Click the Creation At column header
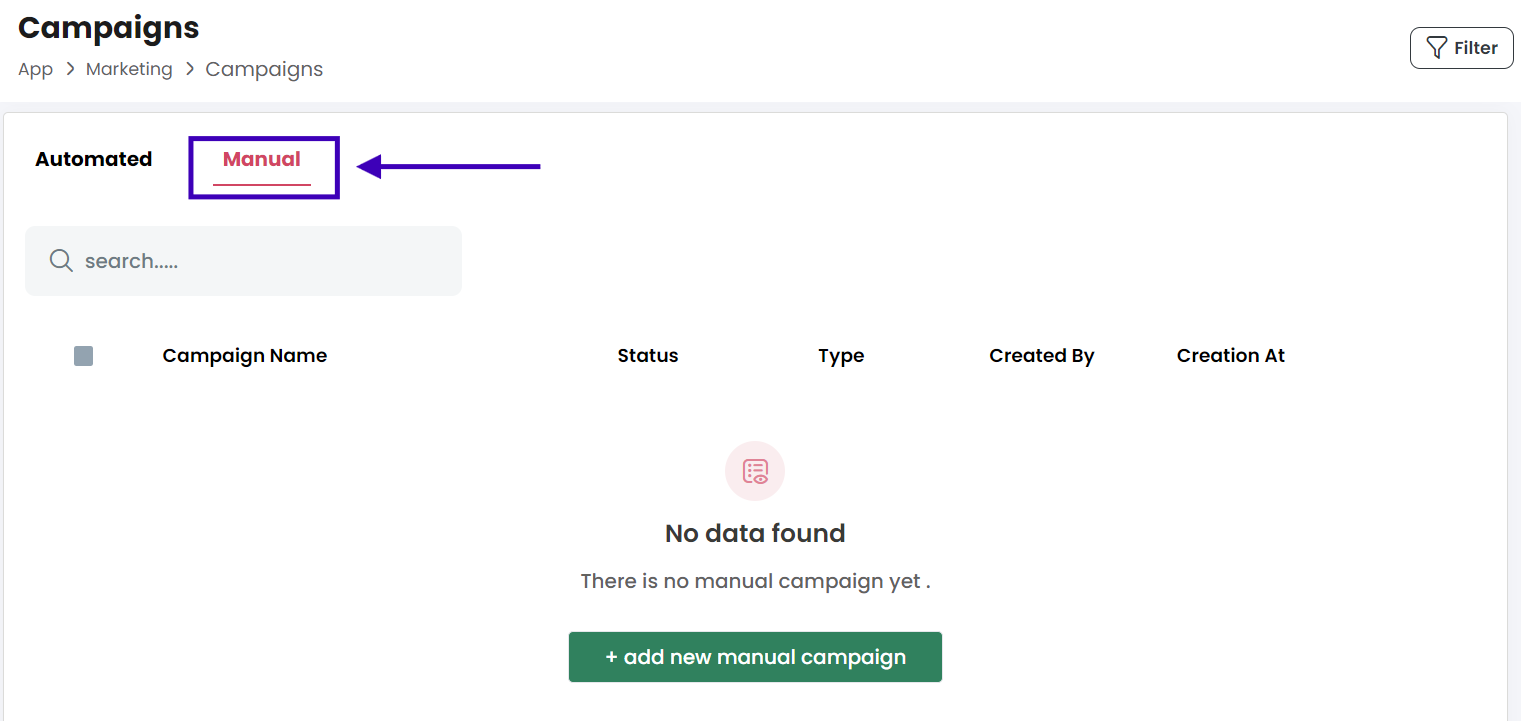1521x721 pixels. point(1231,356)
